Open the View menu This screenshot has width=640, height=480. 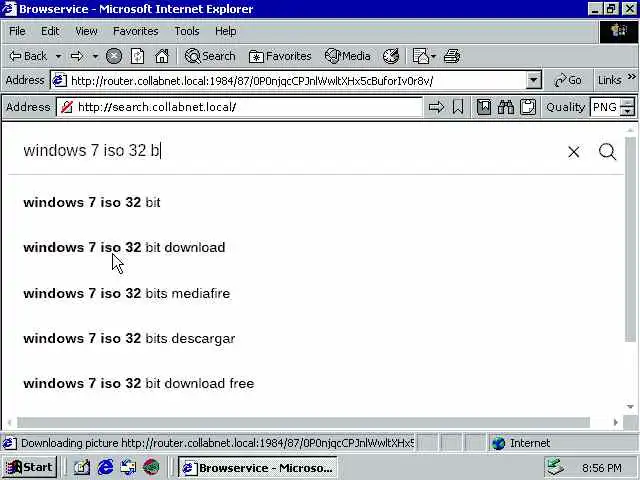pos(86,31)
